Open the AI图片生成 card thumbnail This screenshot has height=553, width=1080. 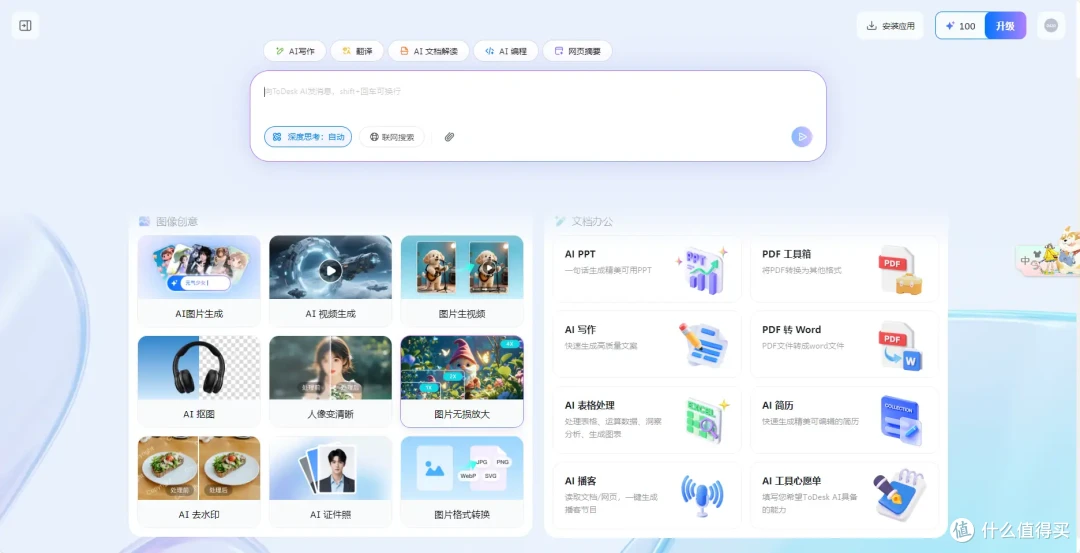click(199, 267)
